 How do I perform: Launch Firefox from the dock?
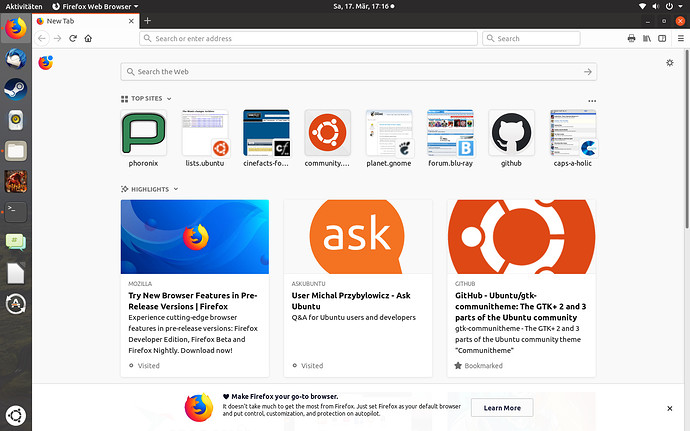16,29
